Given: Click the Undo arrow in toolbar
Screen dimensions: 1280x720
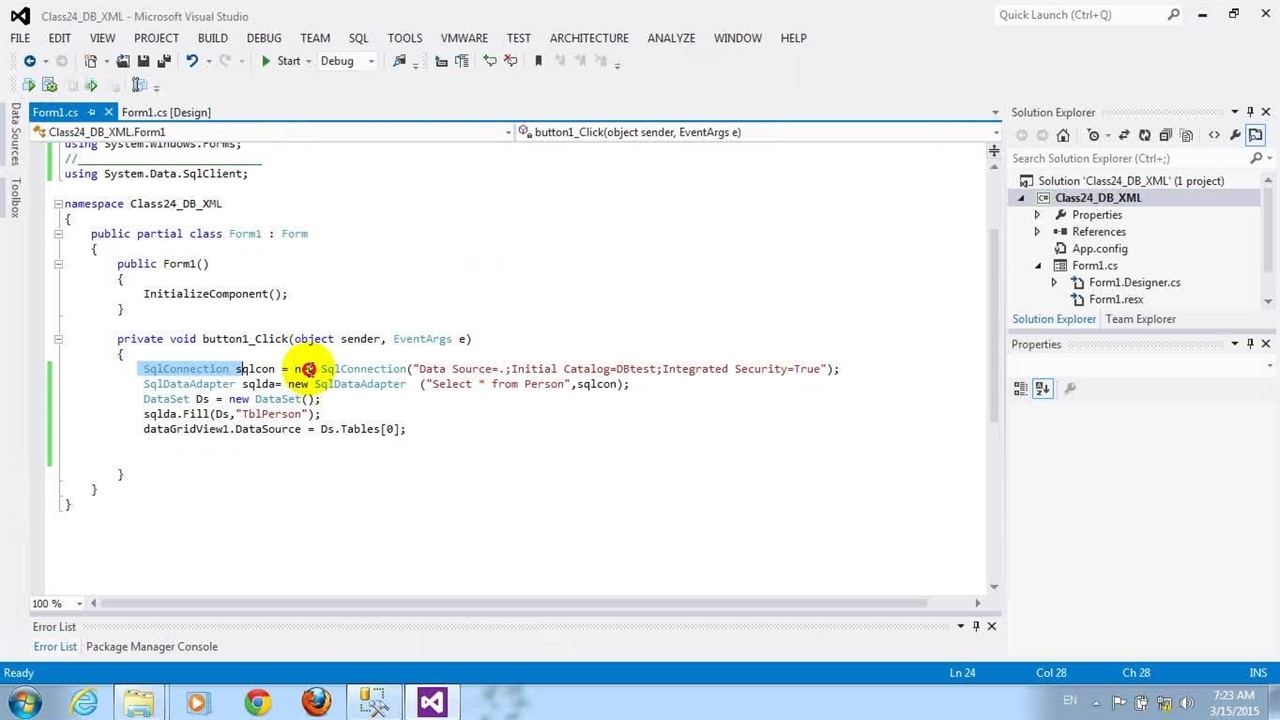Looking at the screenshot, I should pyautogui.click(x=192, y=61).
